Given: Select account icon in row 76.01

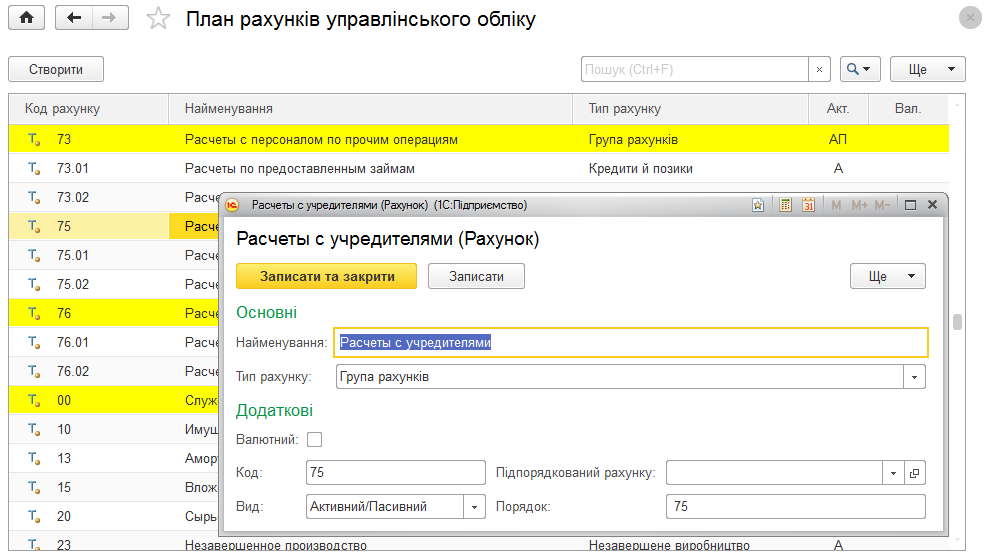Looking at the screenshot, I should (34, 342).
